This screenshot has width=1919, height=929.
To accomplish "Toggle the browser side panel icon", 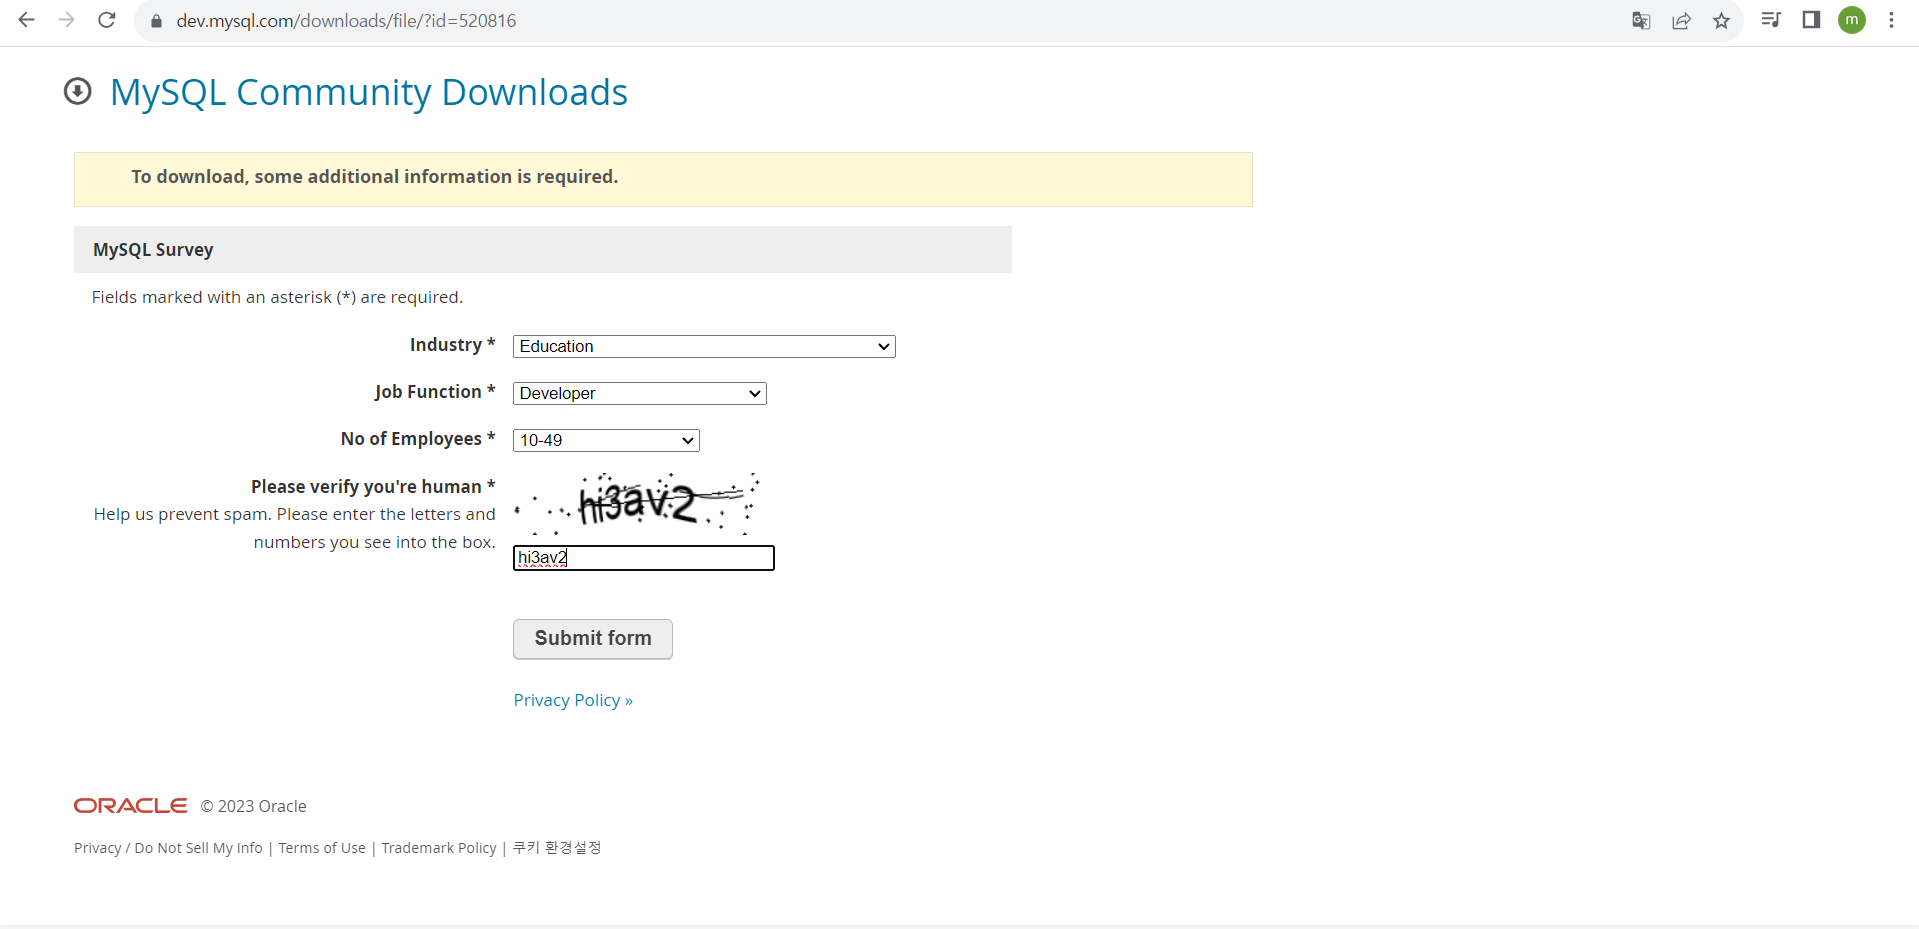I will (1811, 20).
